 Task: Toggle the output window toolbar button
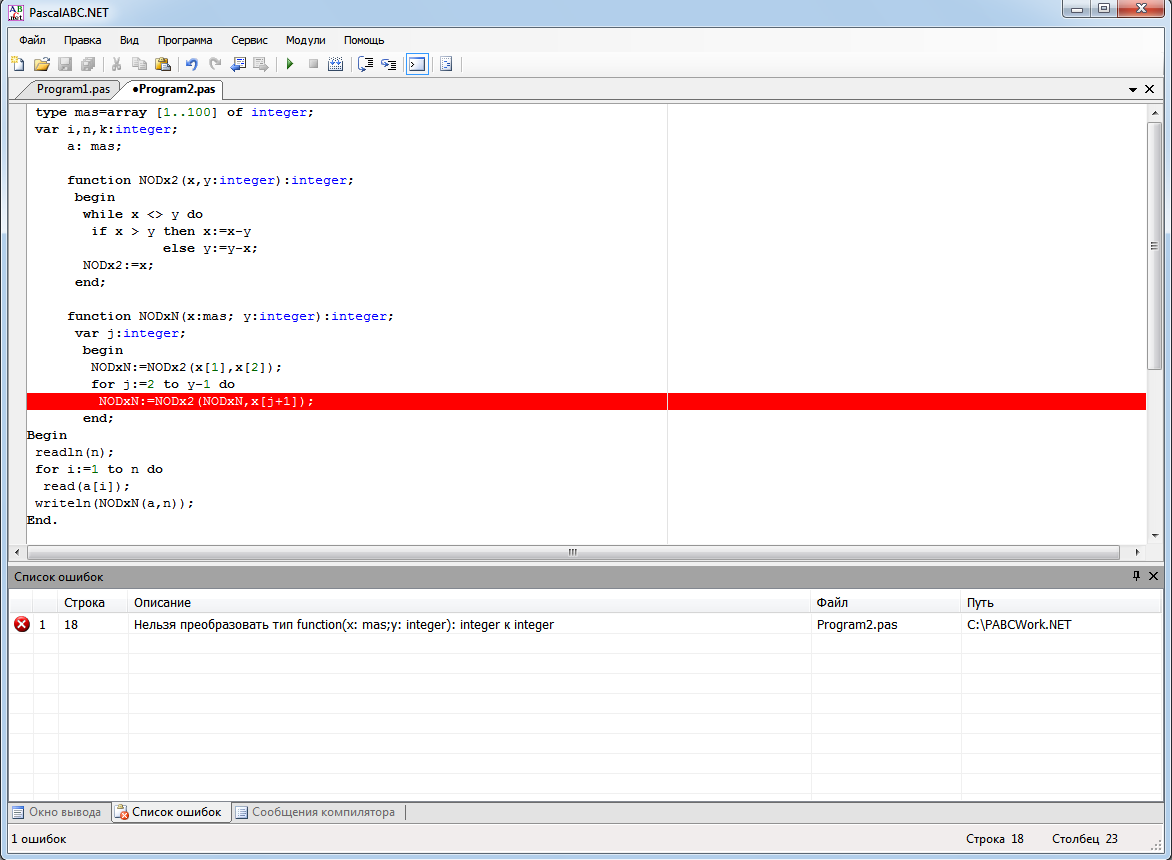[x=416, y=64]
